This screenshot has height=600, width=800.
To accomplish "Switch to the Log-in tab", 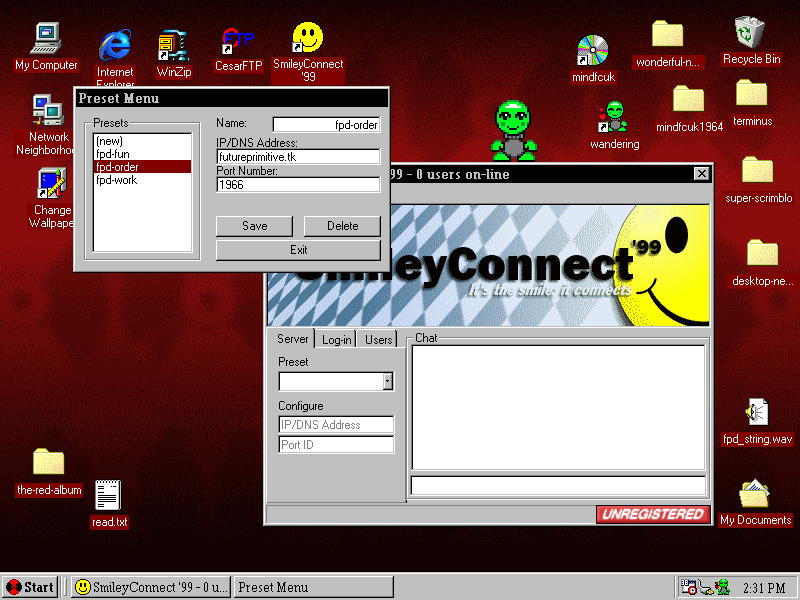I will (x=336, y=340).
